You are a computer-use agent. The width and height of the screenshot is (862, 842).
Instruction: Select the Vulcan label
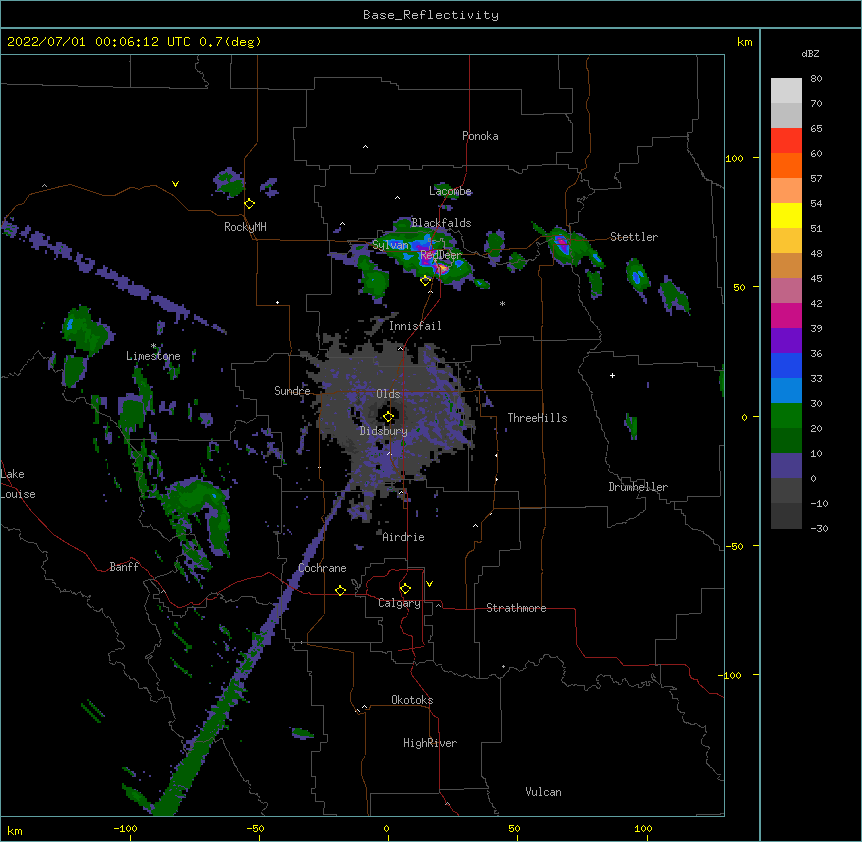click(543, 792)
